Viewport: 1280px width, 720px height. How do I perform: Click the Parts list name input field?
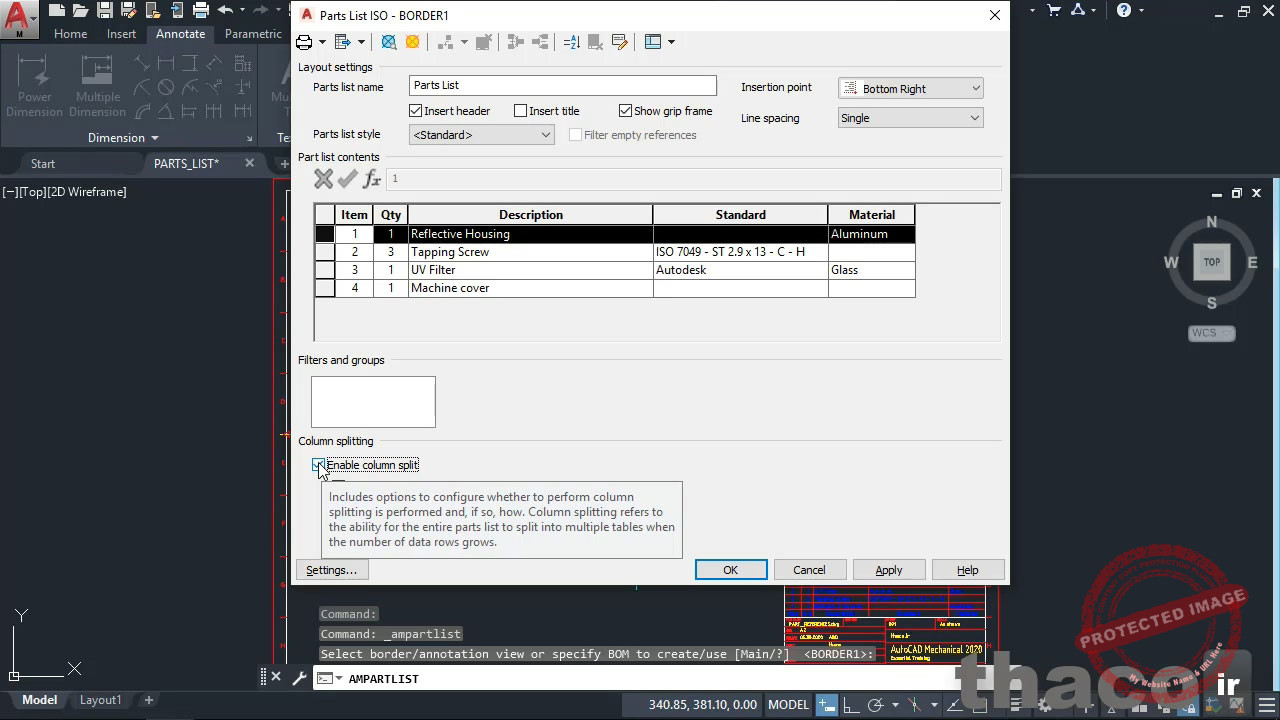click(563, 86)
